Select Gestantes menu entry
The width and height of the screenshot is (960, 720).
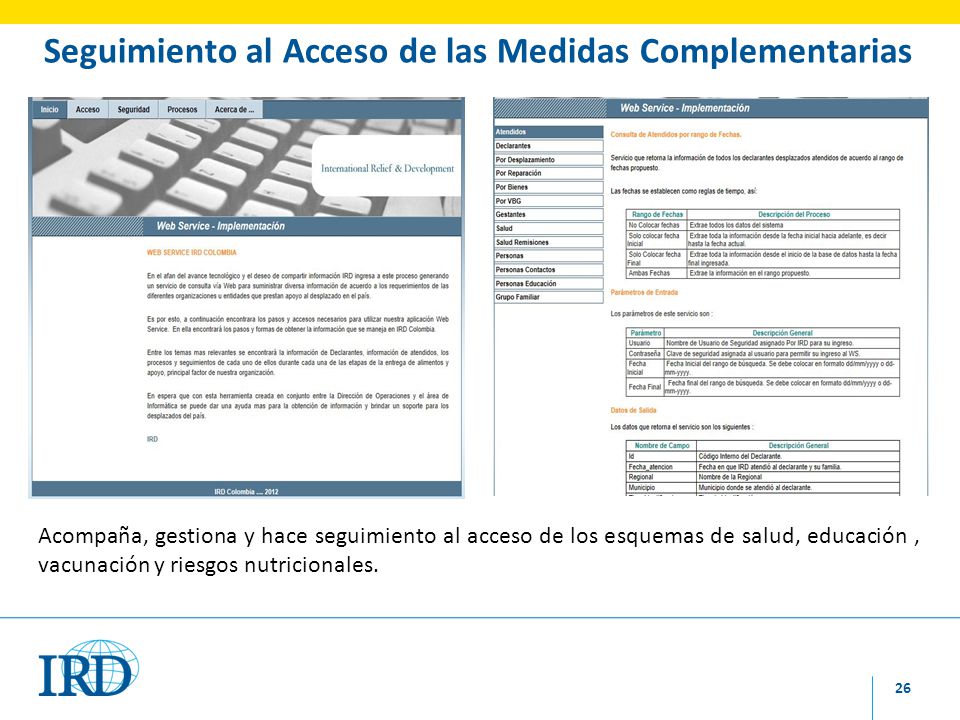549,214
